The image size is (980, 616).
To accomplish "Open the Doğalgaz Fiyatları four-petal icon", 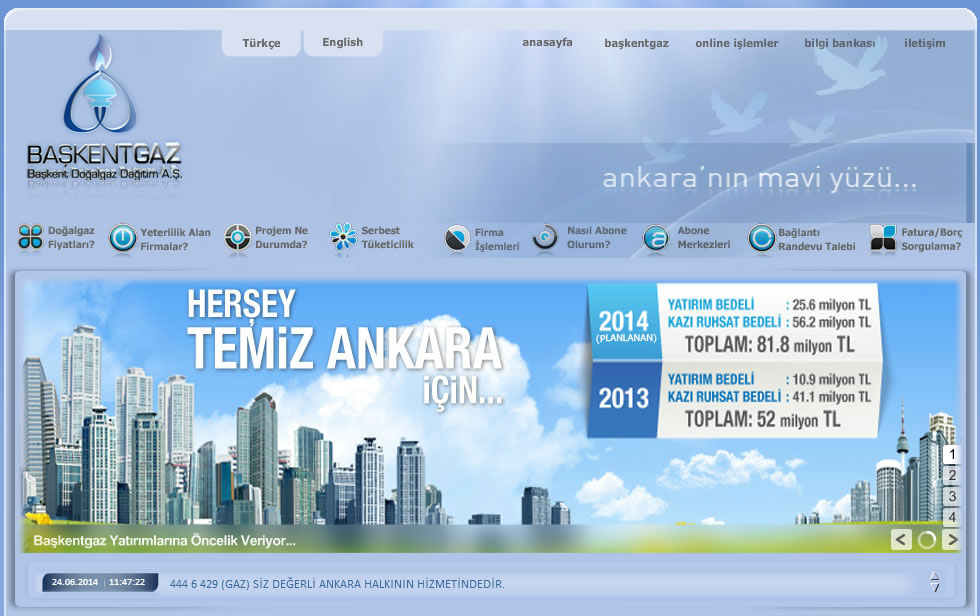I will tap(31, 237).
